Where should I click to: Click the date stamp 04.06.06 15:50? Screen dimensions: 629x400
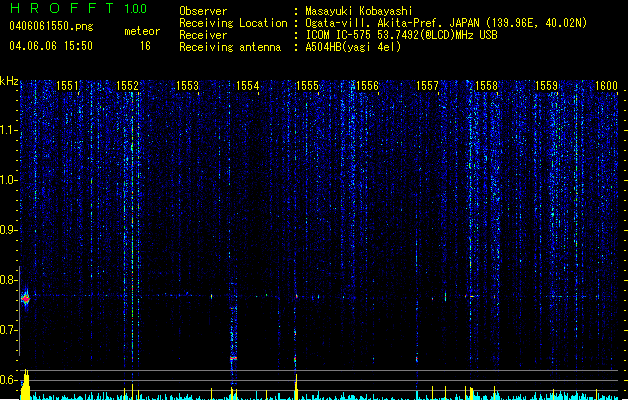[51, 46]
